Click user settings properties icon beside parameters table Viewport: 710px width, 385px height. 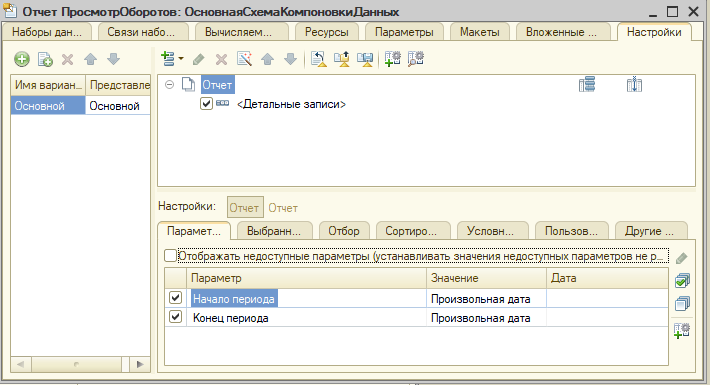coord(681,331)
